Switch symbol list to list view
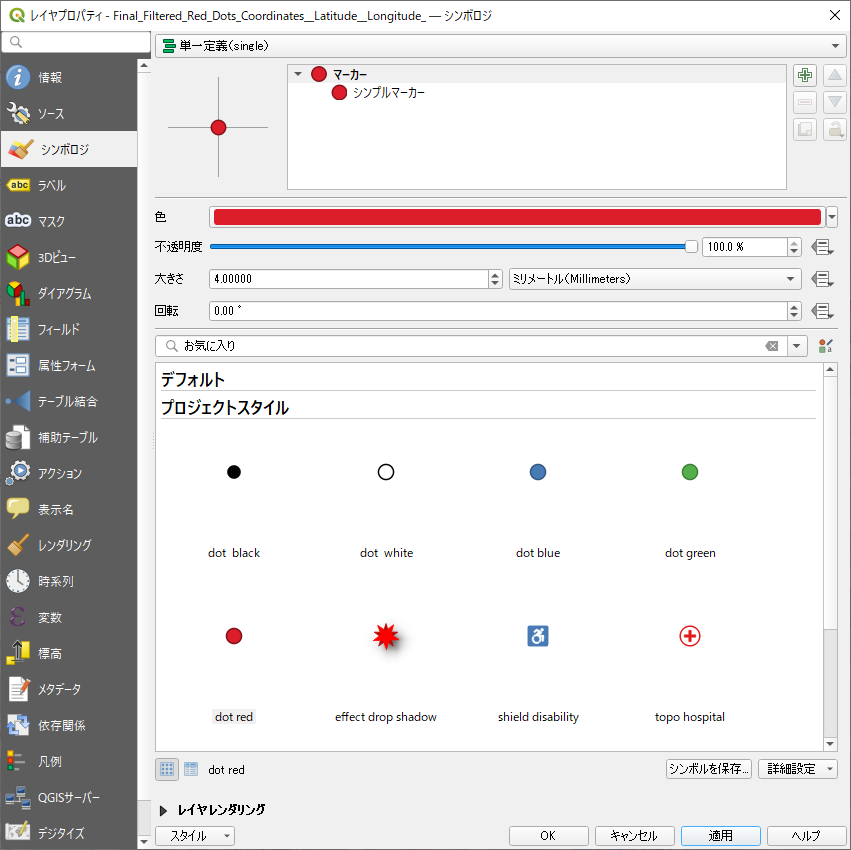This screenshot has height=850, width=851. pos(190,769)
